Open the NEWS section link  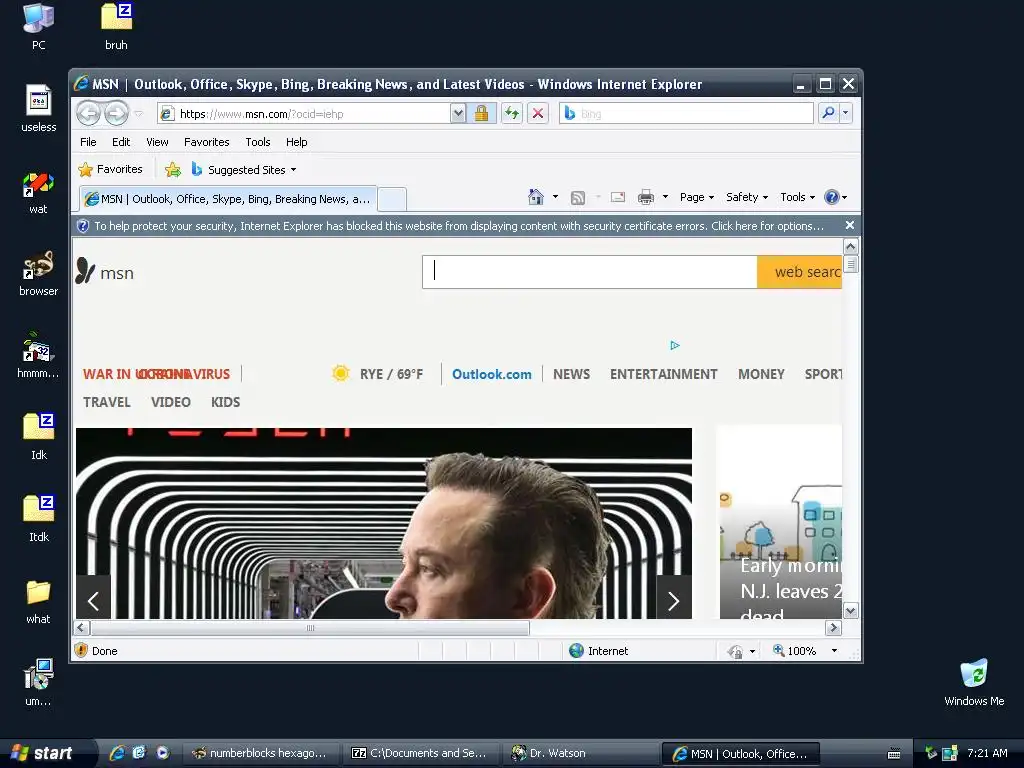571,374
